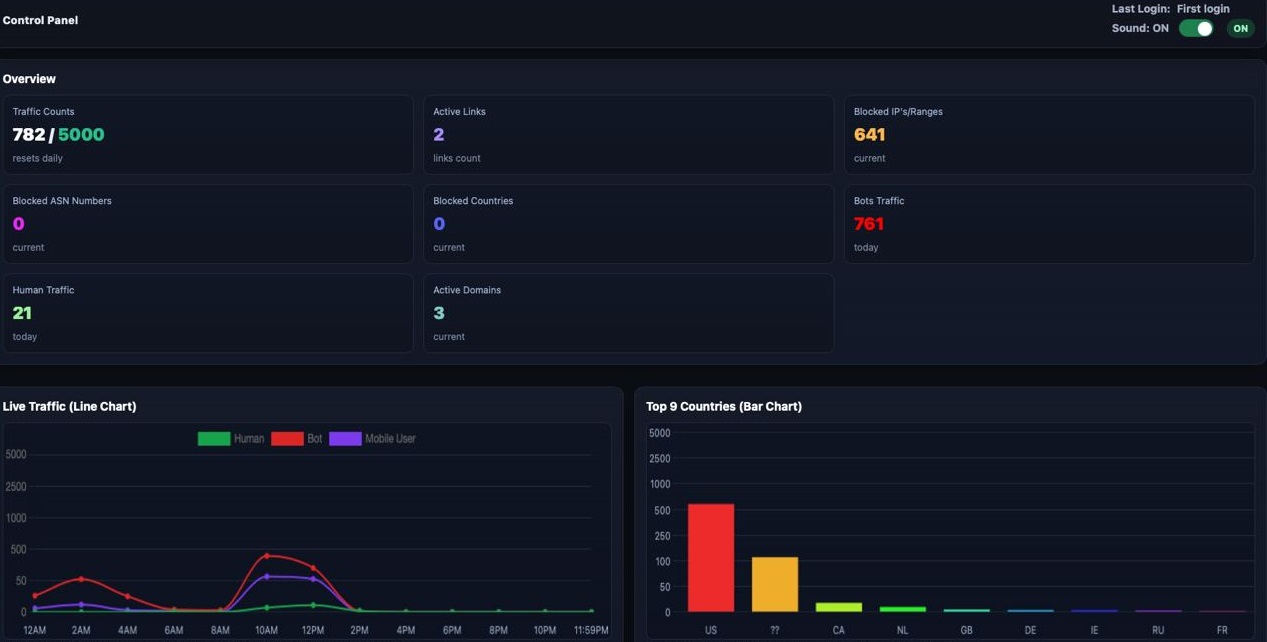Click the Bot data point at 2AM

coord(81,579)
